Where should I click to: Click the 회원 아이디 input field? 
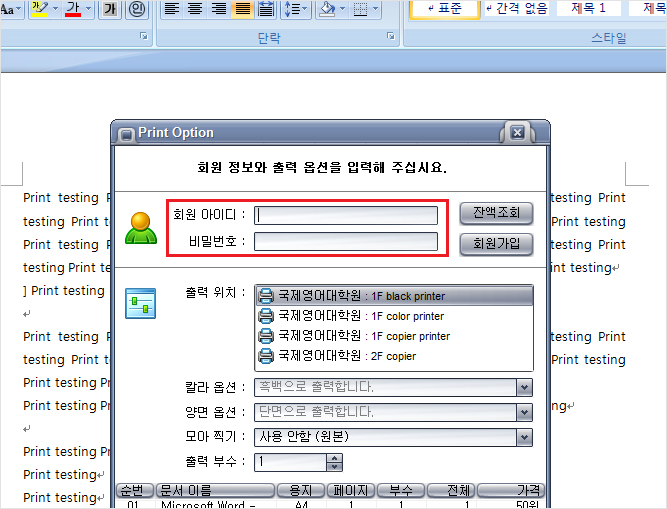pyautogui.click(x=346, y=215)
